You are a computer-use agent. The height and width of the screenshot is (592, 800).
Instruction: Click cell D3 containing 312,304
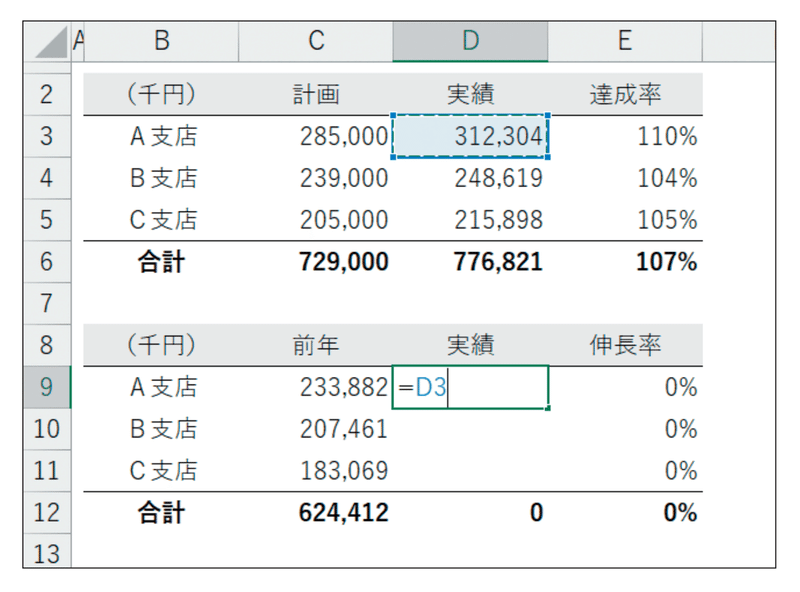(470, 136)
